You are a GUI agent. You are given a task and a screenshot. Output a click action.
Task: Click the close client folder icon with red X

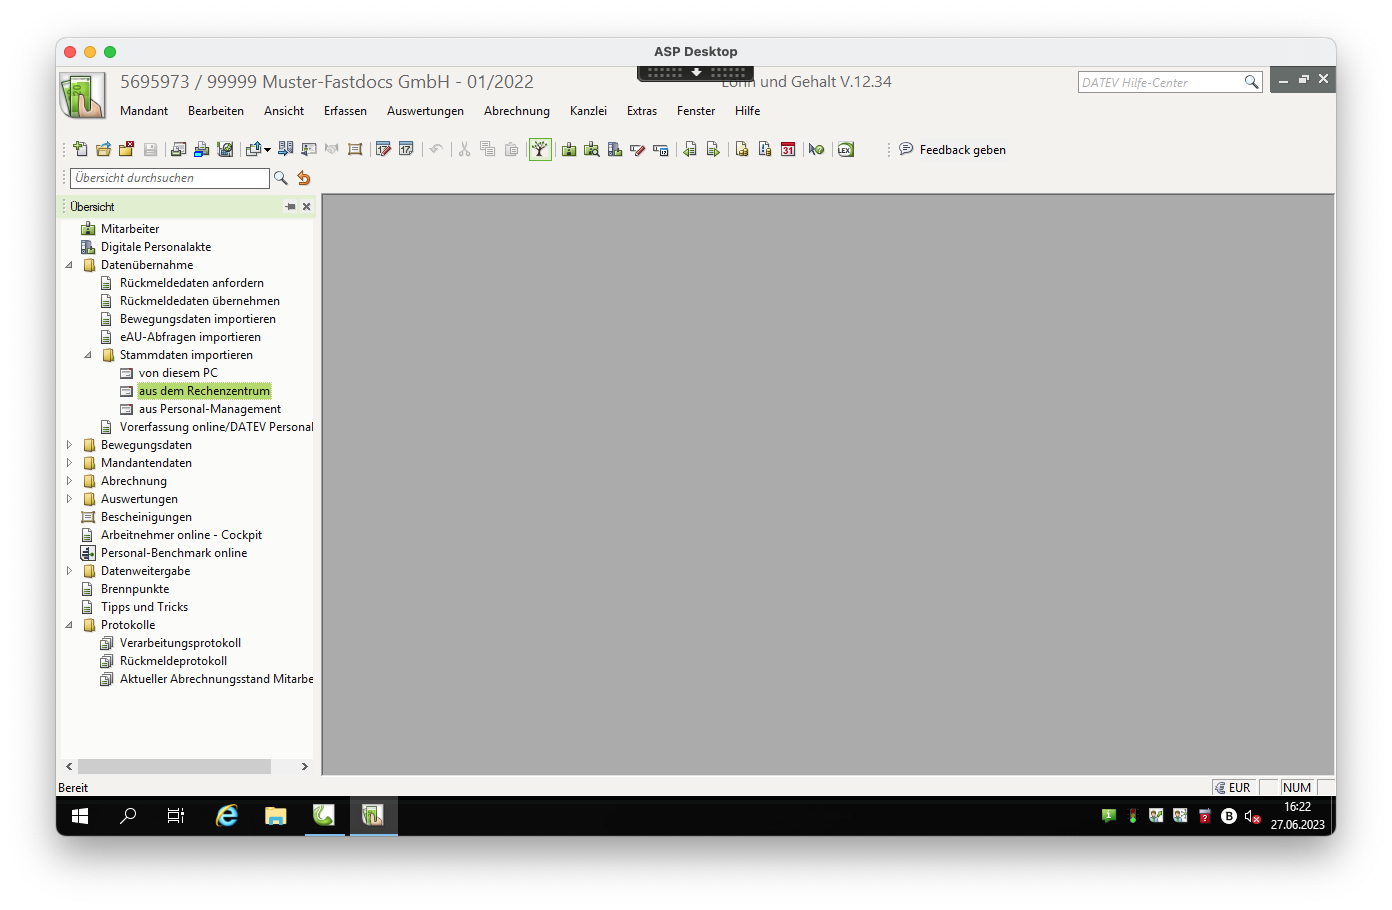point(126,149)
